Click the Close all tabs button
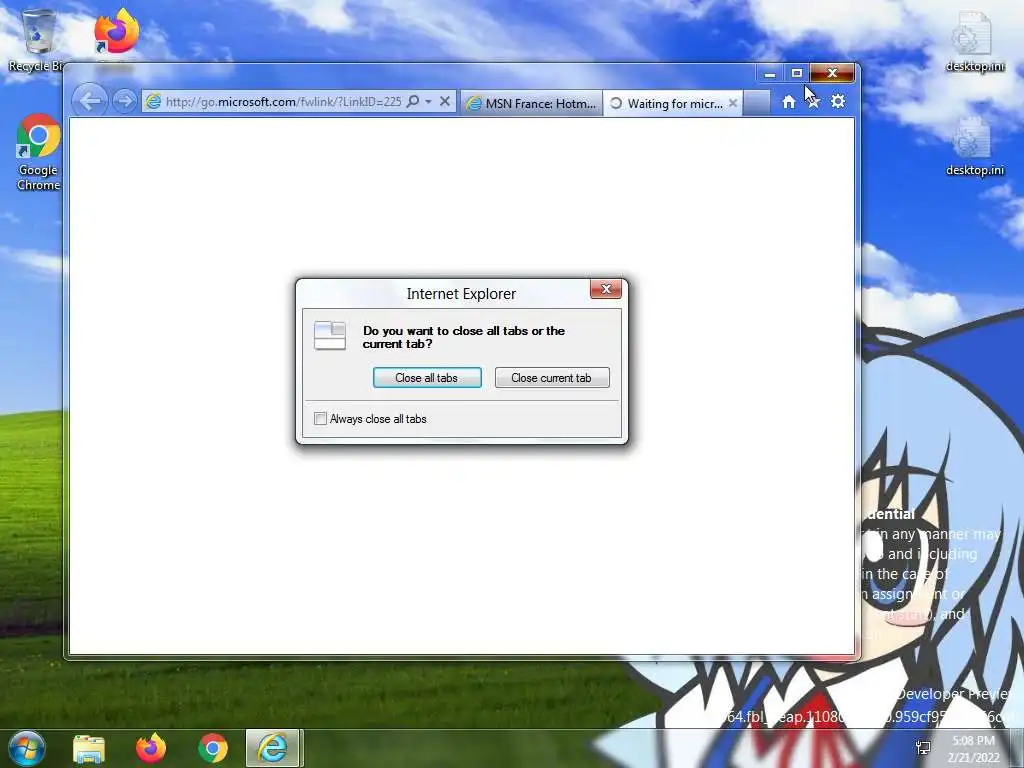The image size is (1024, 768). click(x=427, y=377)
